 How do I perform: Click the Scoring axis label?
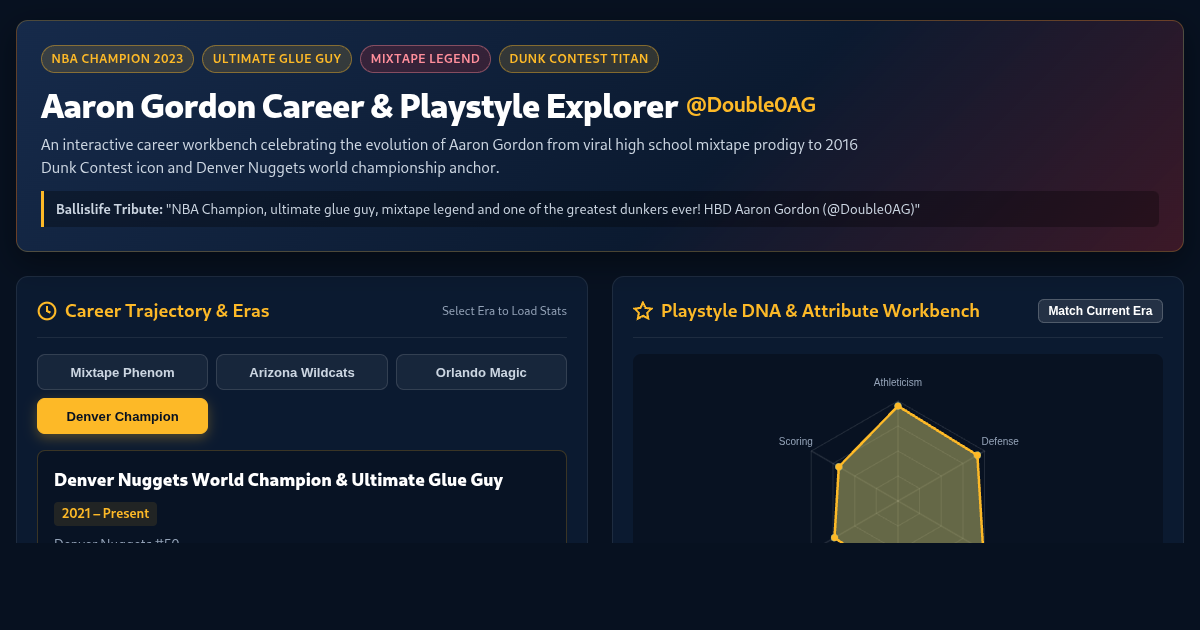click(796, 441)
